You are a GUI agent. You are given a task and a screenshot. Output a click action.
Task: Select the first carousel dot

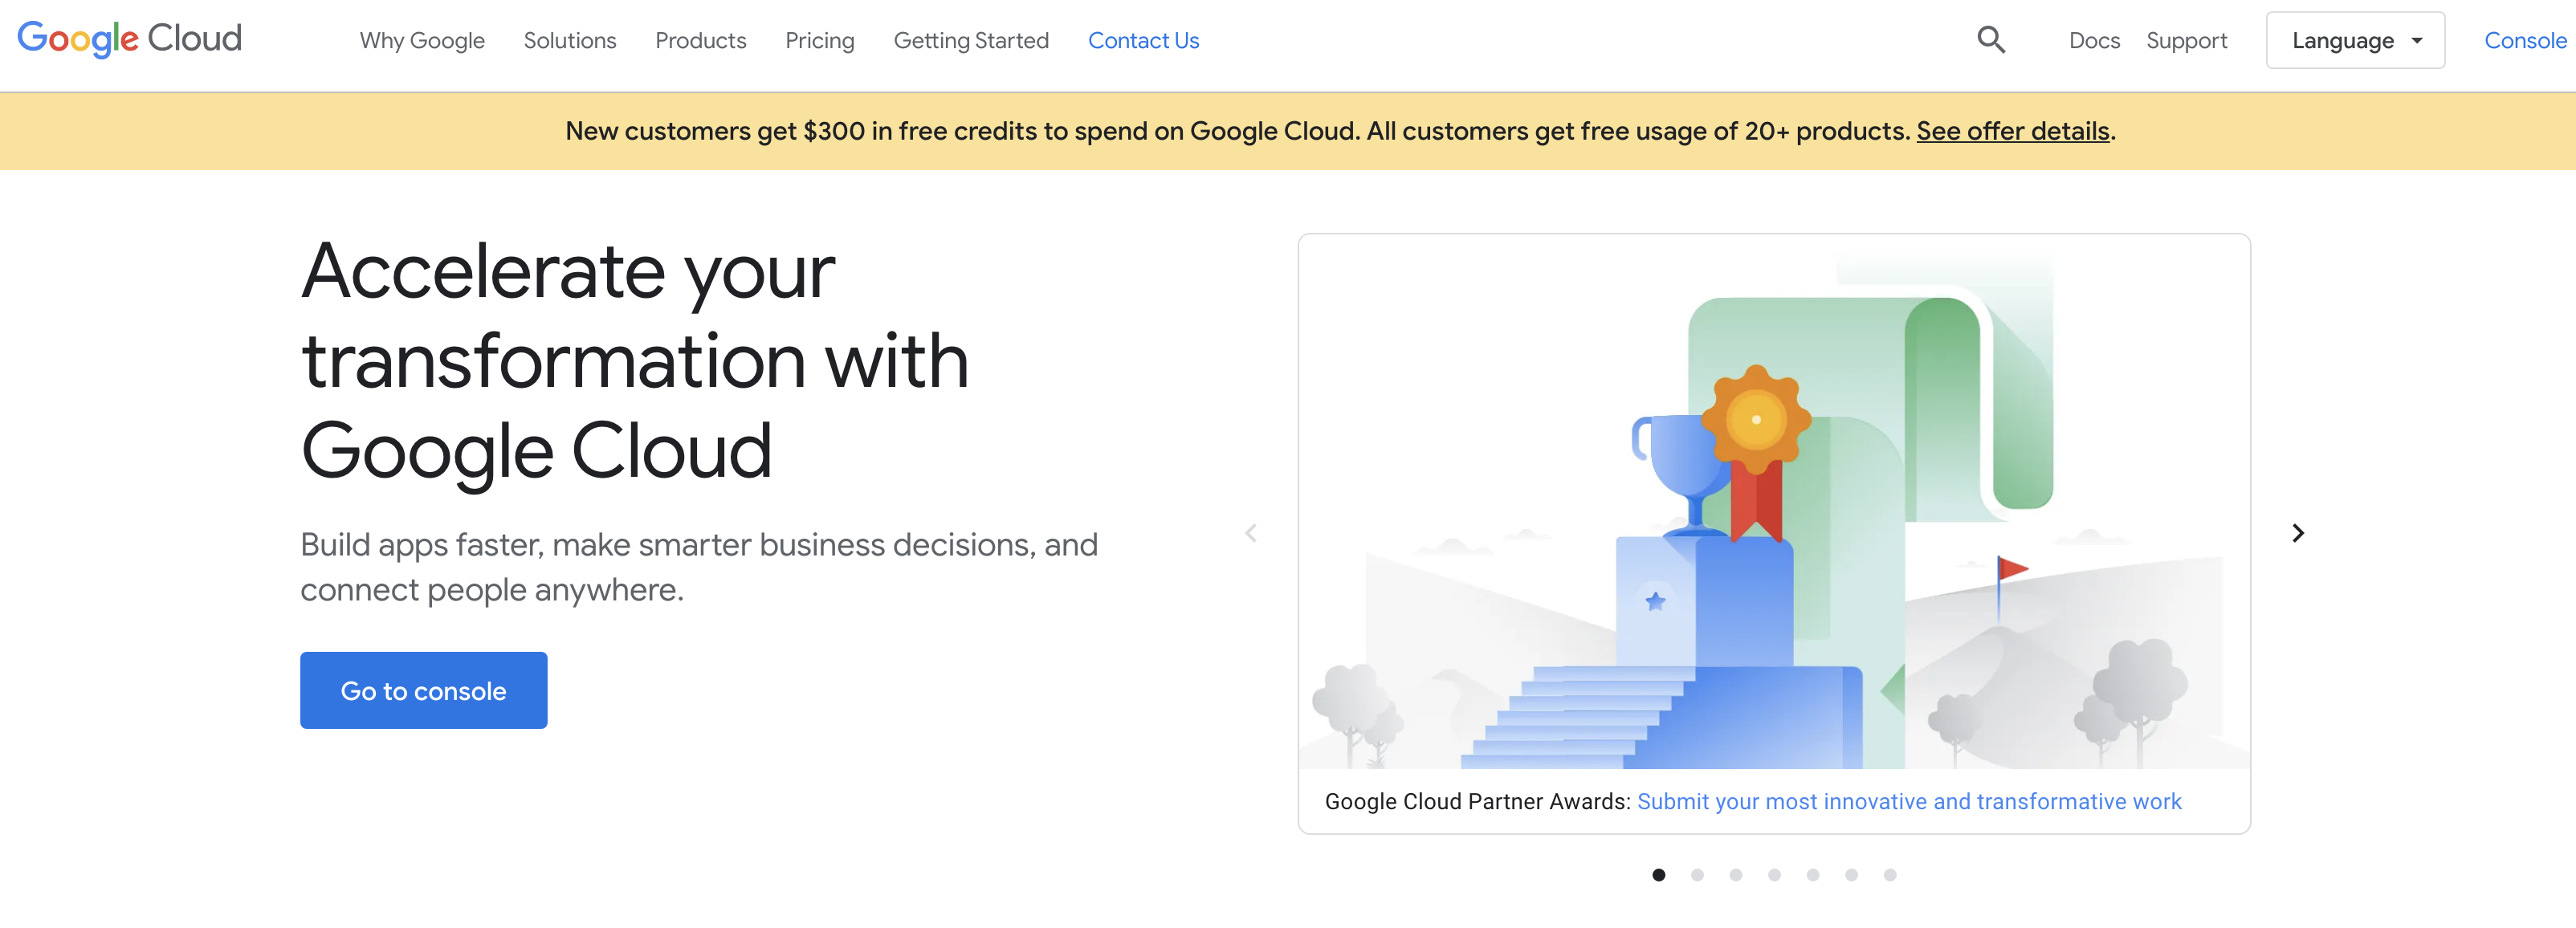(x=1658, y=875)
